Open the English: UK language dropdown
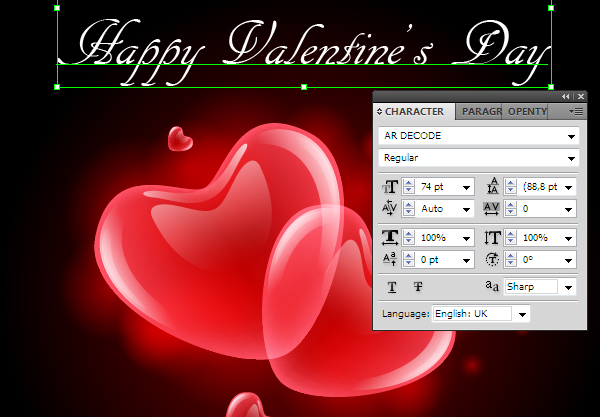Screen dimensions: 600x417 [523, 314]
